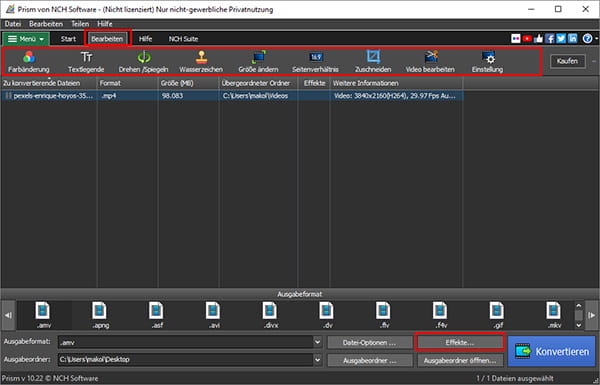The width and height of the screenshot is (600, 385).
Task: Choose the .divx output format icon
Action: pos(271,315)
